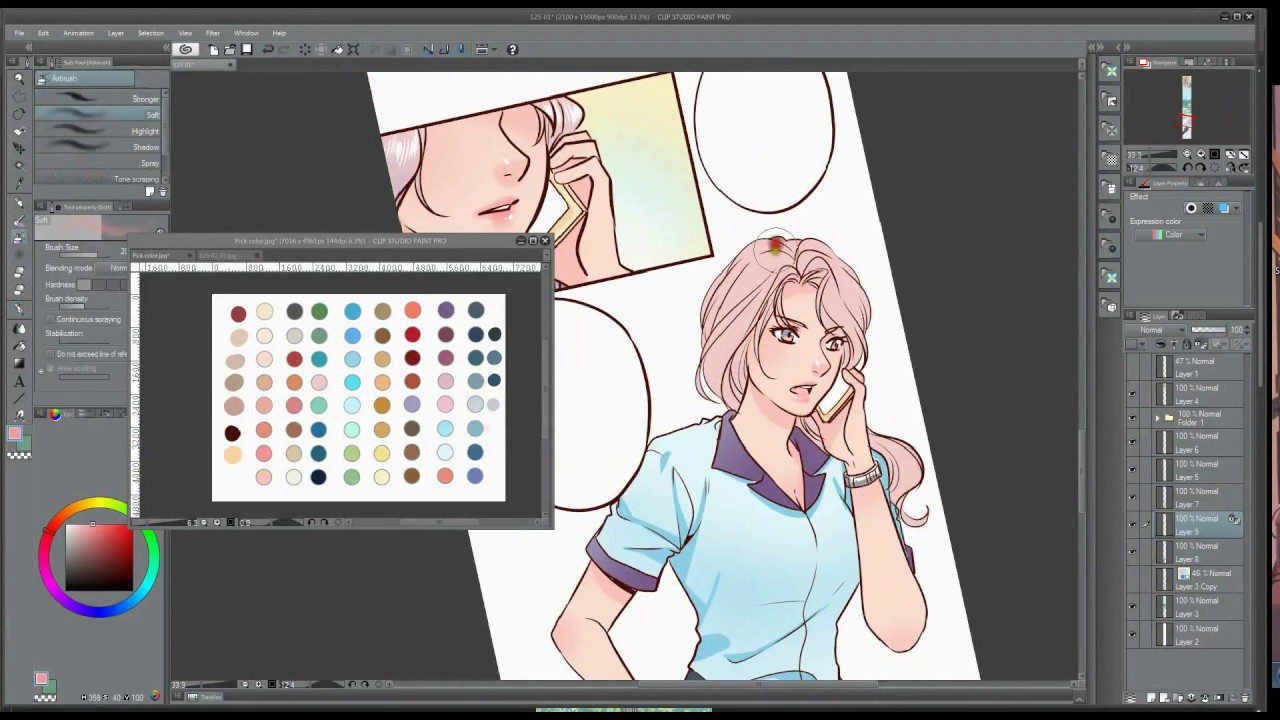
Task: Open the Help question mark icon
Action: (512, 49)
